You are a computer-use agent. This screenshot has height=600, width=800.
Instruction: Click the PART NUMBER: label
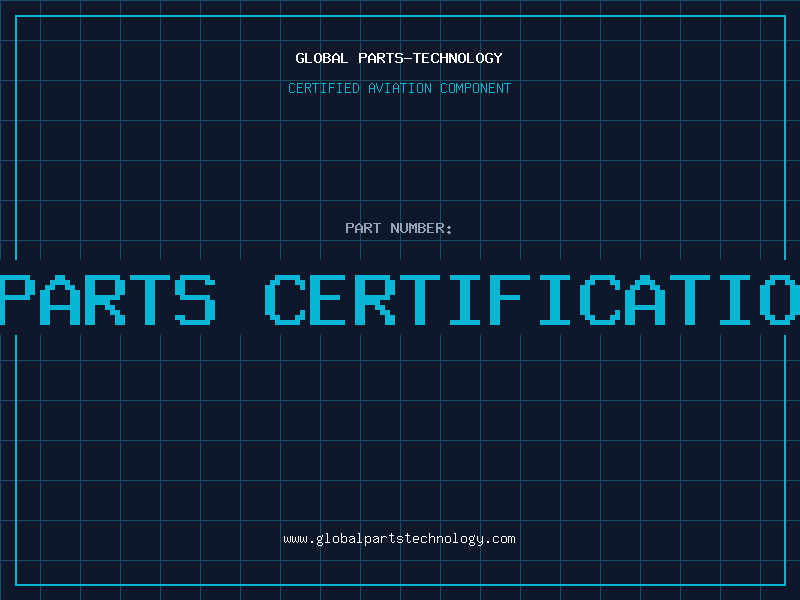click(x=399, y=228)
